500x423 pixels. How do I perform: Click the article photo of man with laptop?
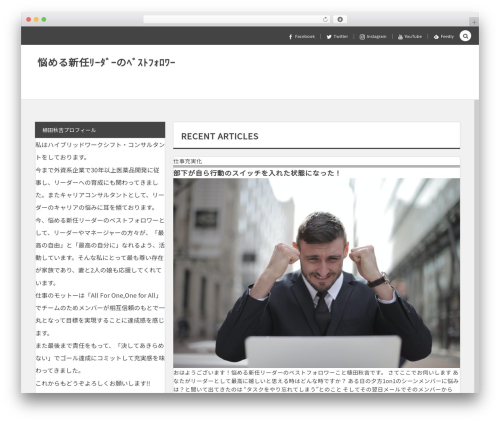click(316, 273)
